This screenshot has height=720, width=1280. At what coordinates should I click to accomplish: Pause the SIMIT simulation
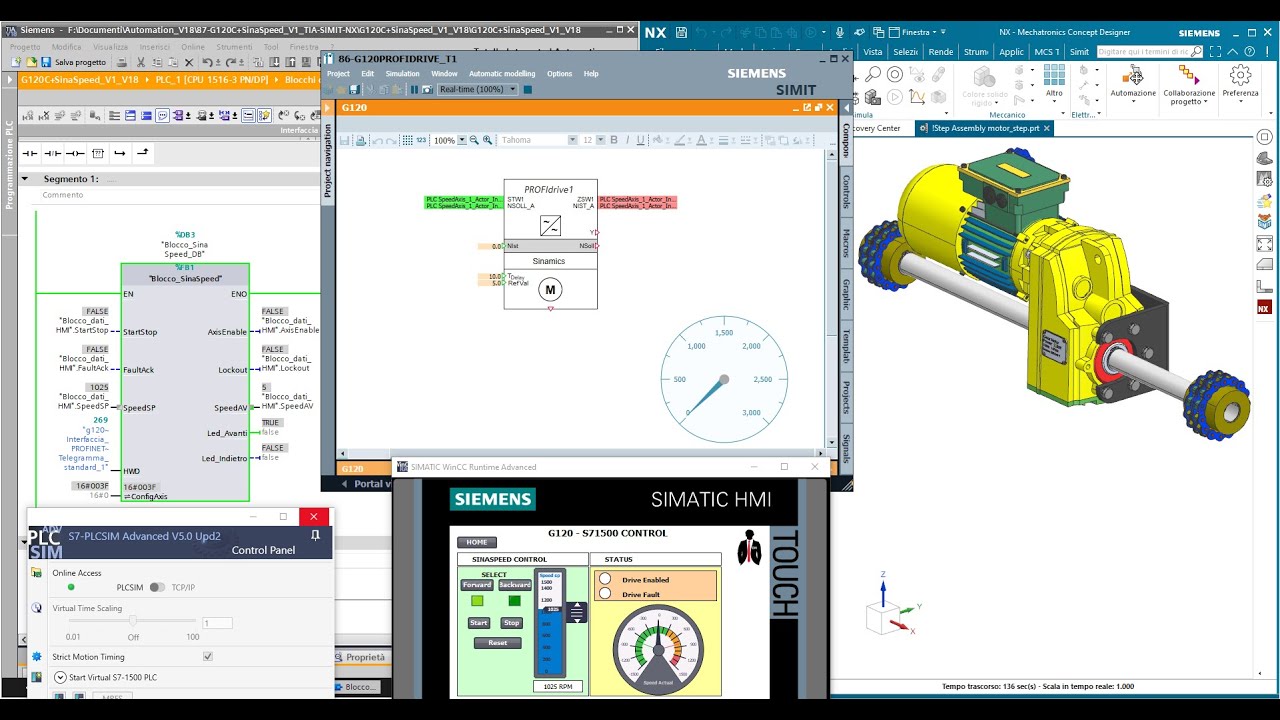(414, 90)
